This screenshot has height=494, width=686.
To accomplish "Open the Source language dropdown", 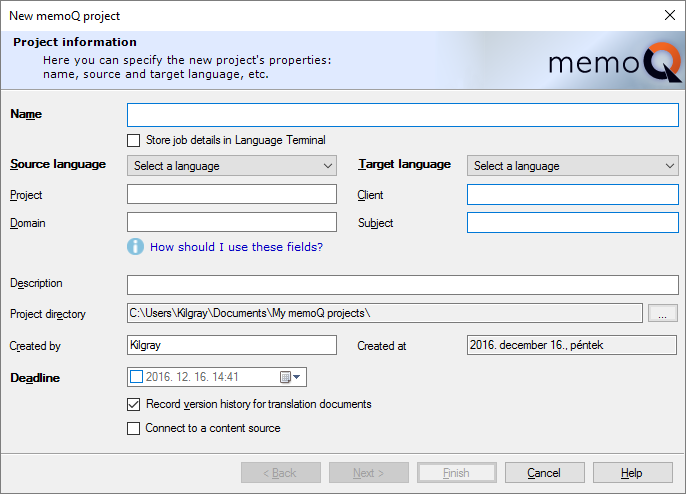I will click(232, 166).
